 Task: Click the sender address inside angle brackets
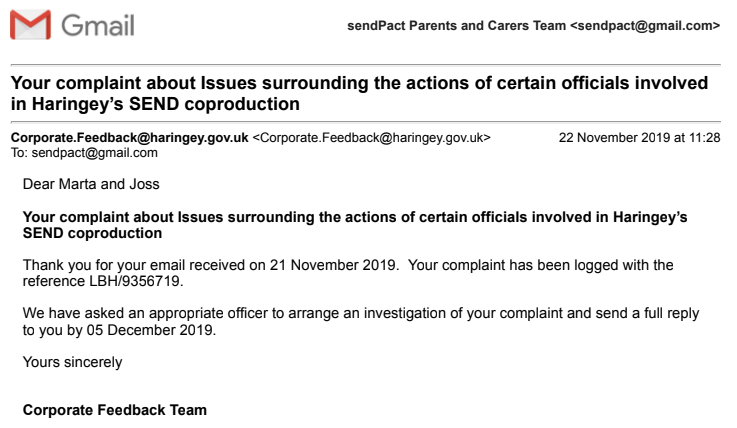371,138
